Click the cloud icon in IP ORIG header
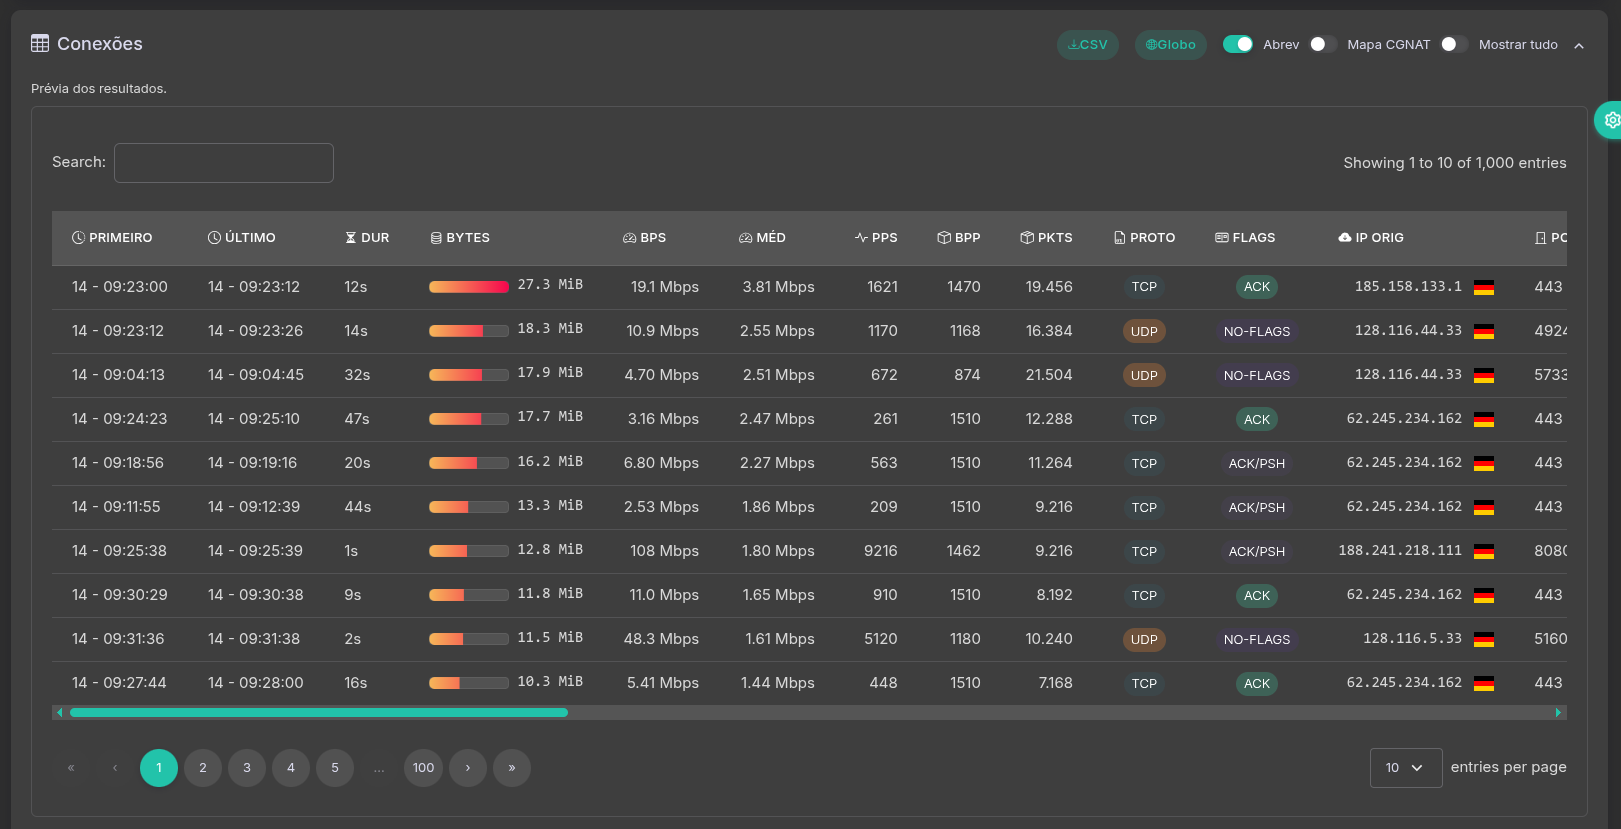Viewport: 1621px width, 829px height. (1345, 238)
